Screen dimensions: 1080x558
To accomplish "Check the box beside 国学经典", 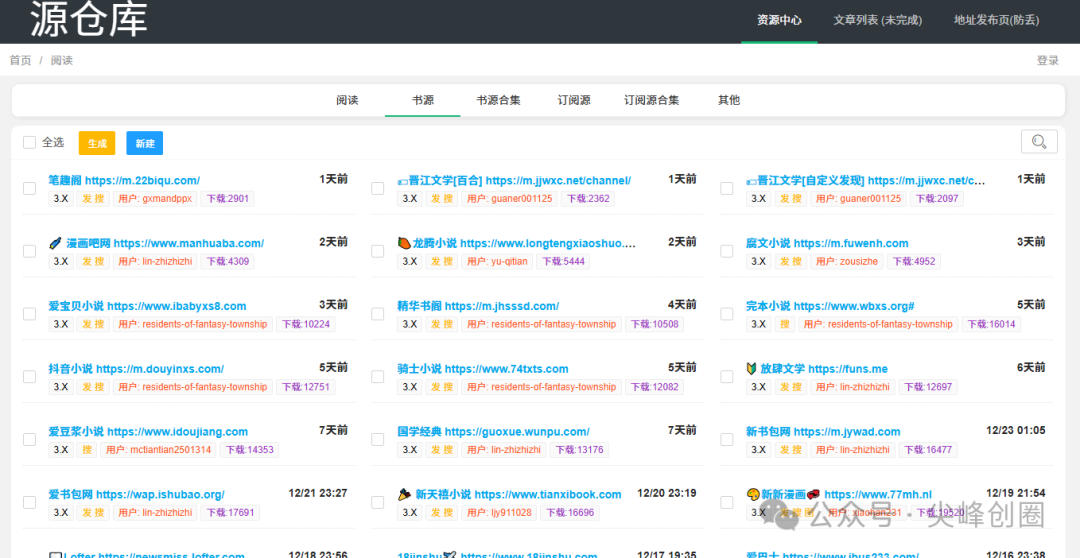I will click(x=377, y=440).
